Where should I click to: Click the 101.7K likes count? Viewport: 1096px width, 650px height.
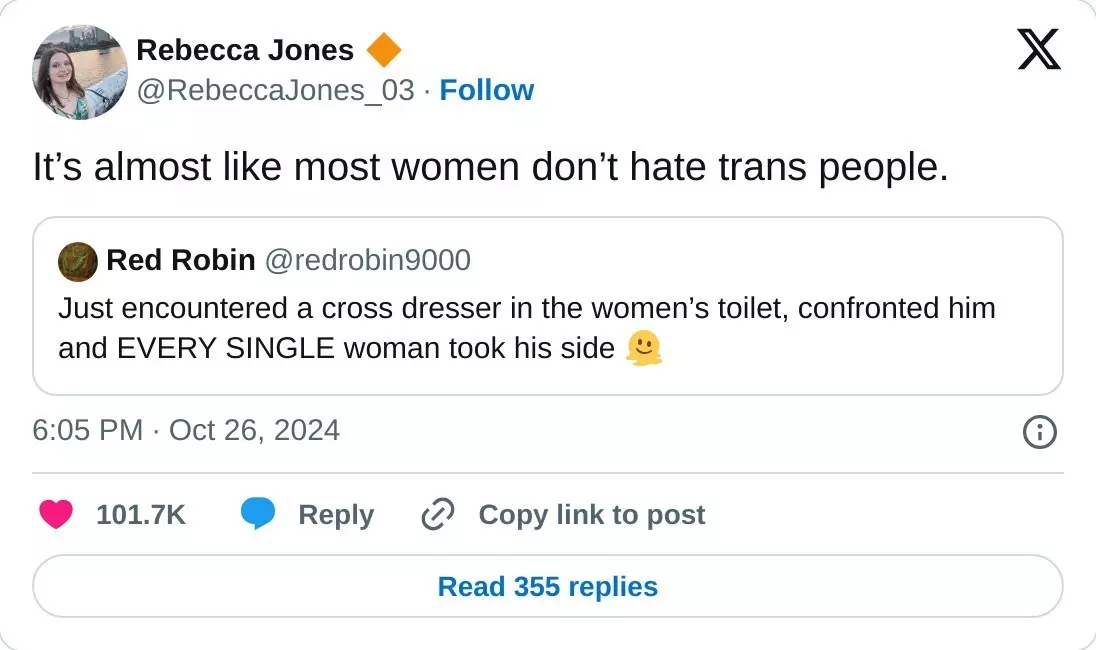[x=141, y=514]
